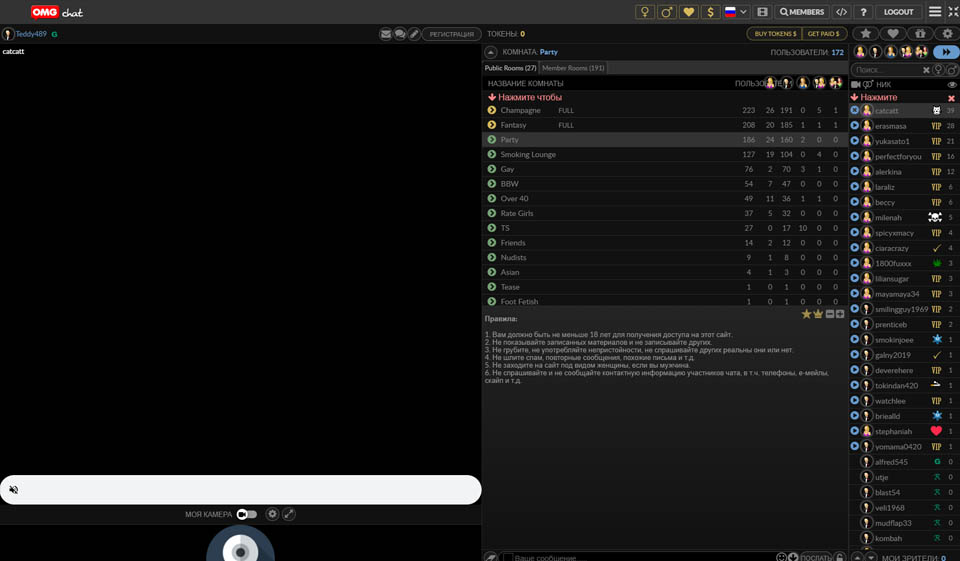Viewport: 960px width, 561px height.
Task: Open the Members search button
Action: [802, 12]
